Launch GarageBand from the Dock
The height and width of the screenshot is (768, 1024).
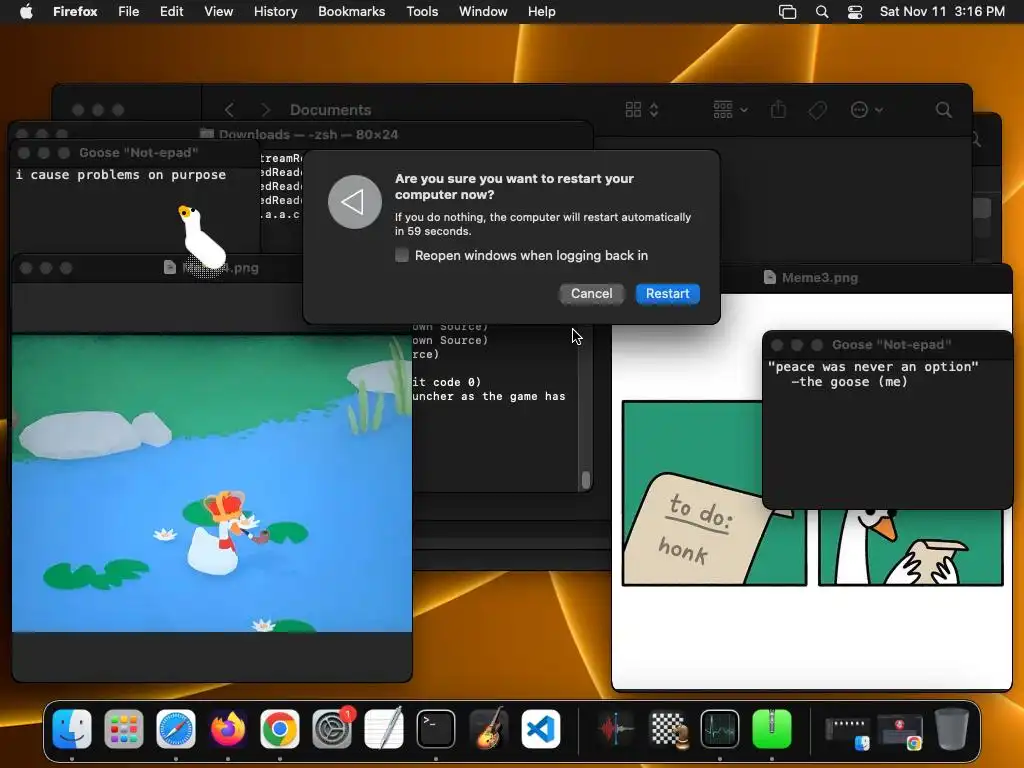pos(488,728)
